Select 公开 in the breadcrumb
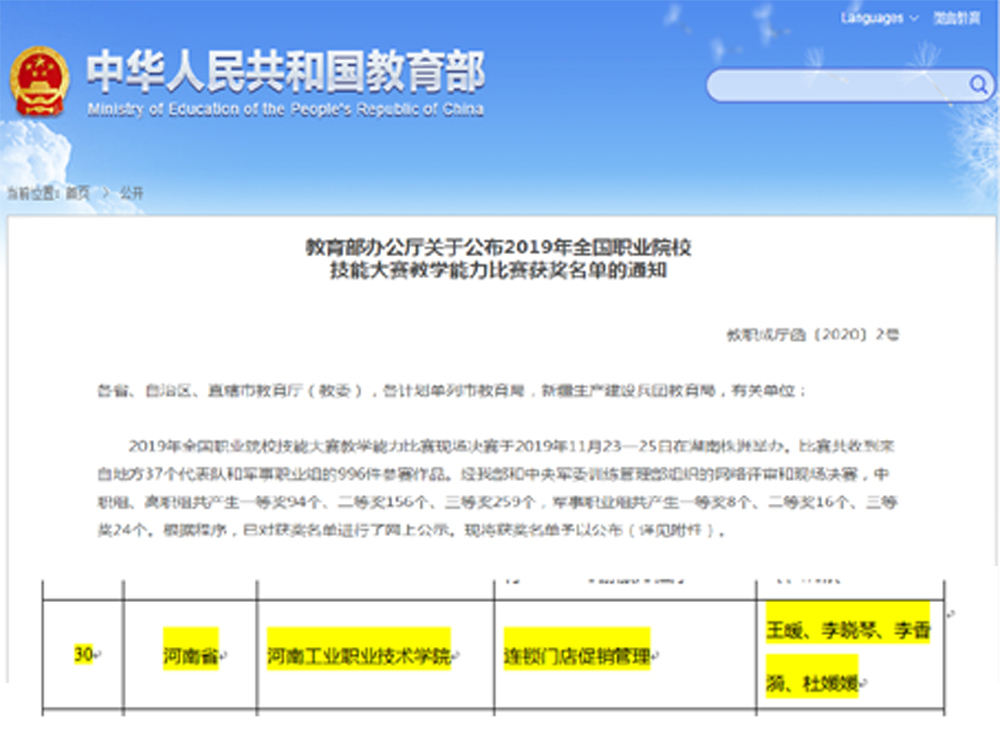Image resolution: width=1000 pixels, height=749 pixels. tap(132, 193)
